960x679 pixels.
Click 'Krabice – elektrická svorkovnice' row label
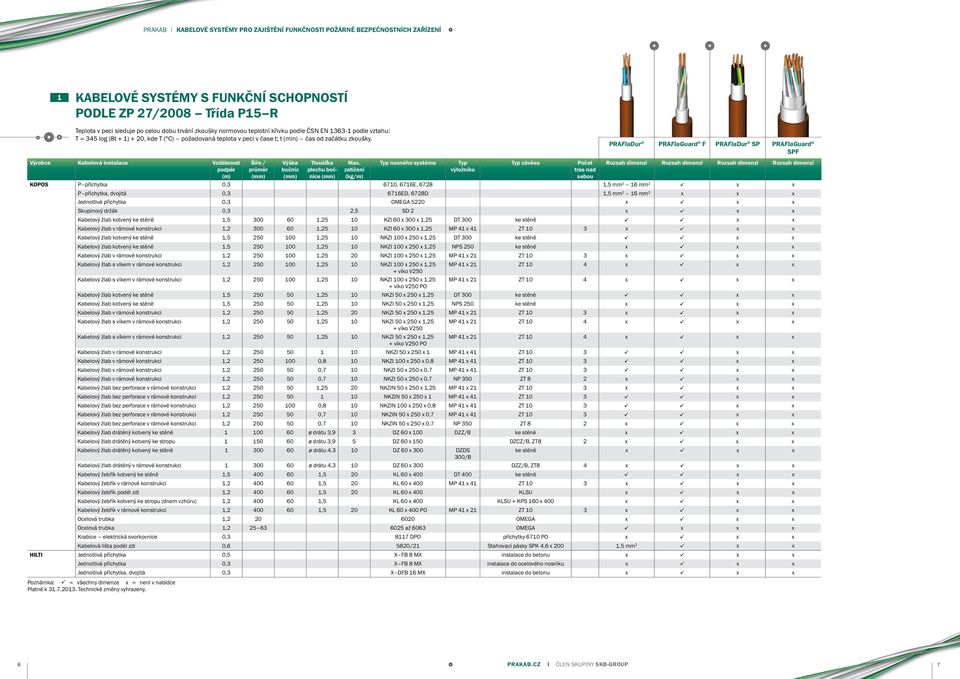point(118,537)
